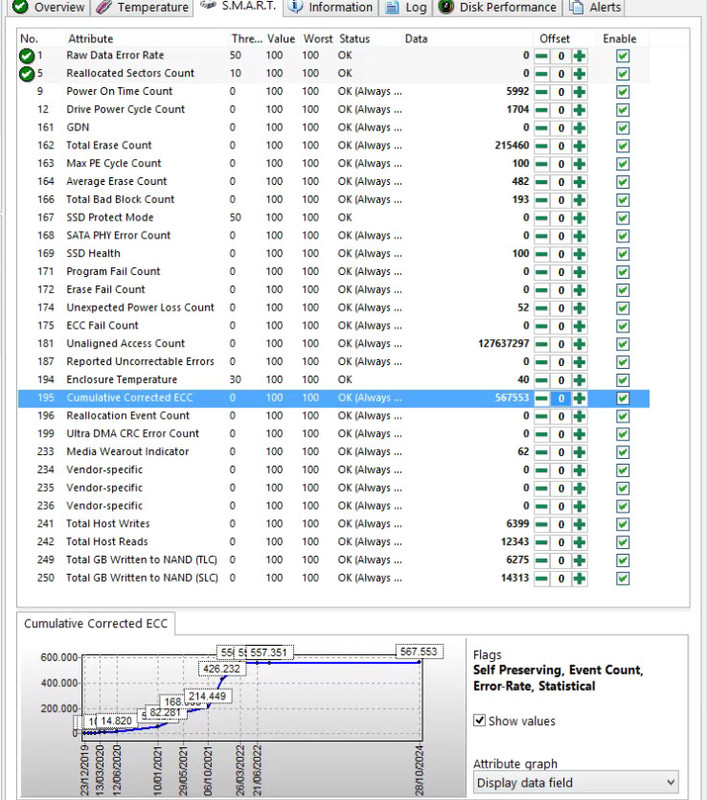This screenshot has width=707, height=800.
Task: Uncheck the Show values checkbox
Action: pos(479,720)
